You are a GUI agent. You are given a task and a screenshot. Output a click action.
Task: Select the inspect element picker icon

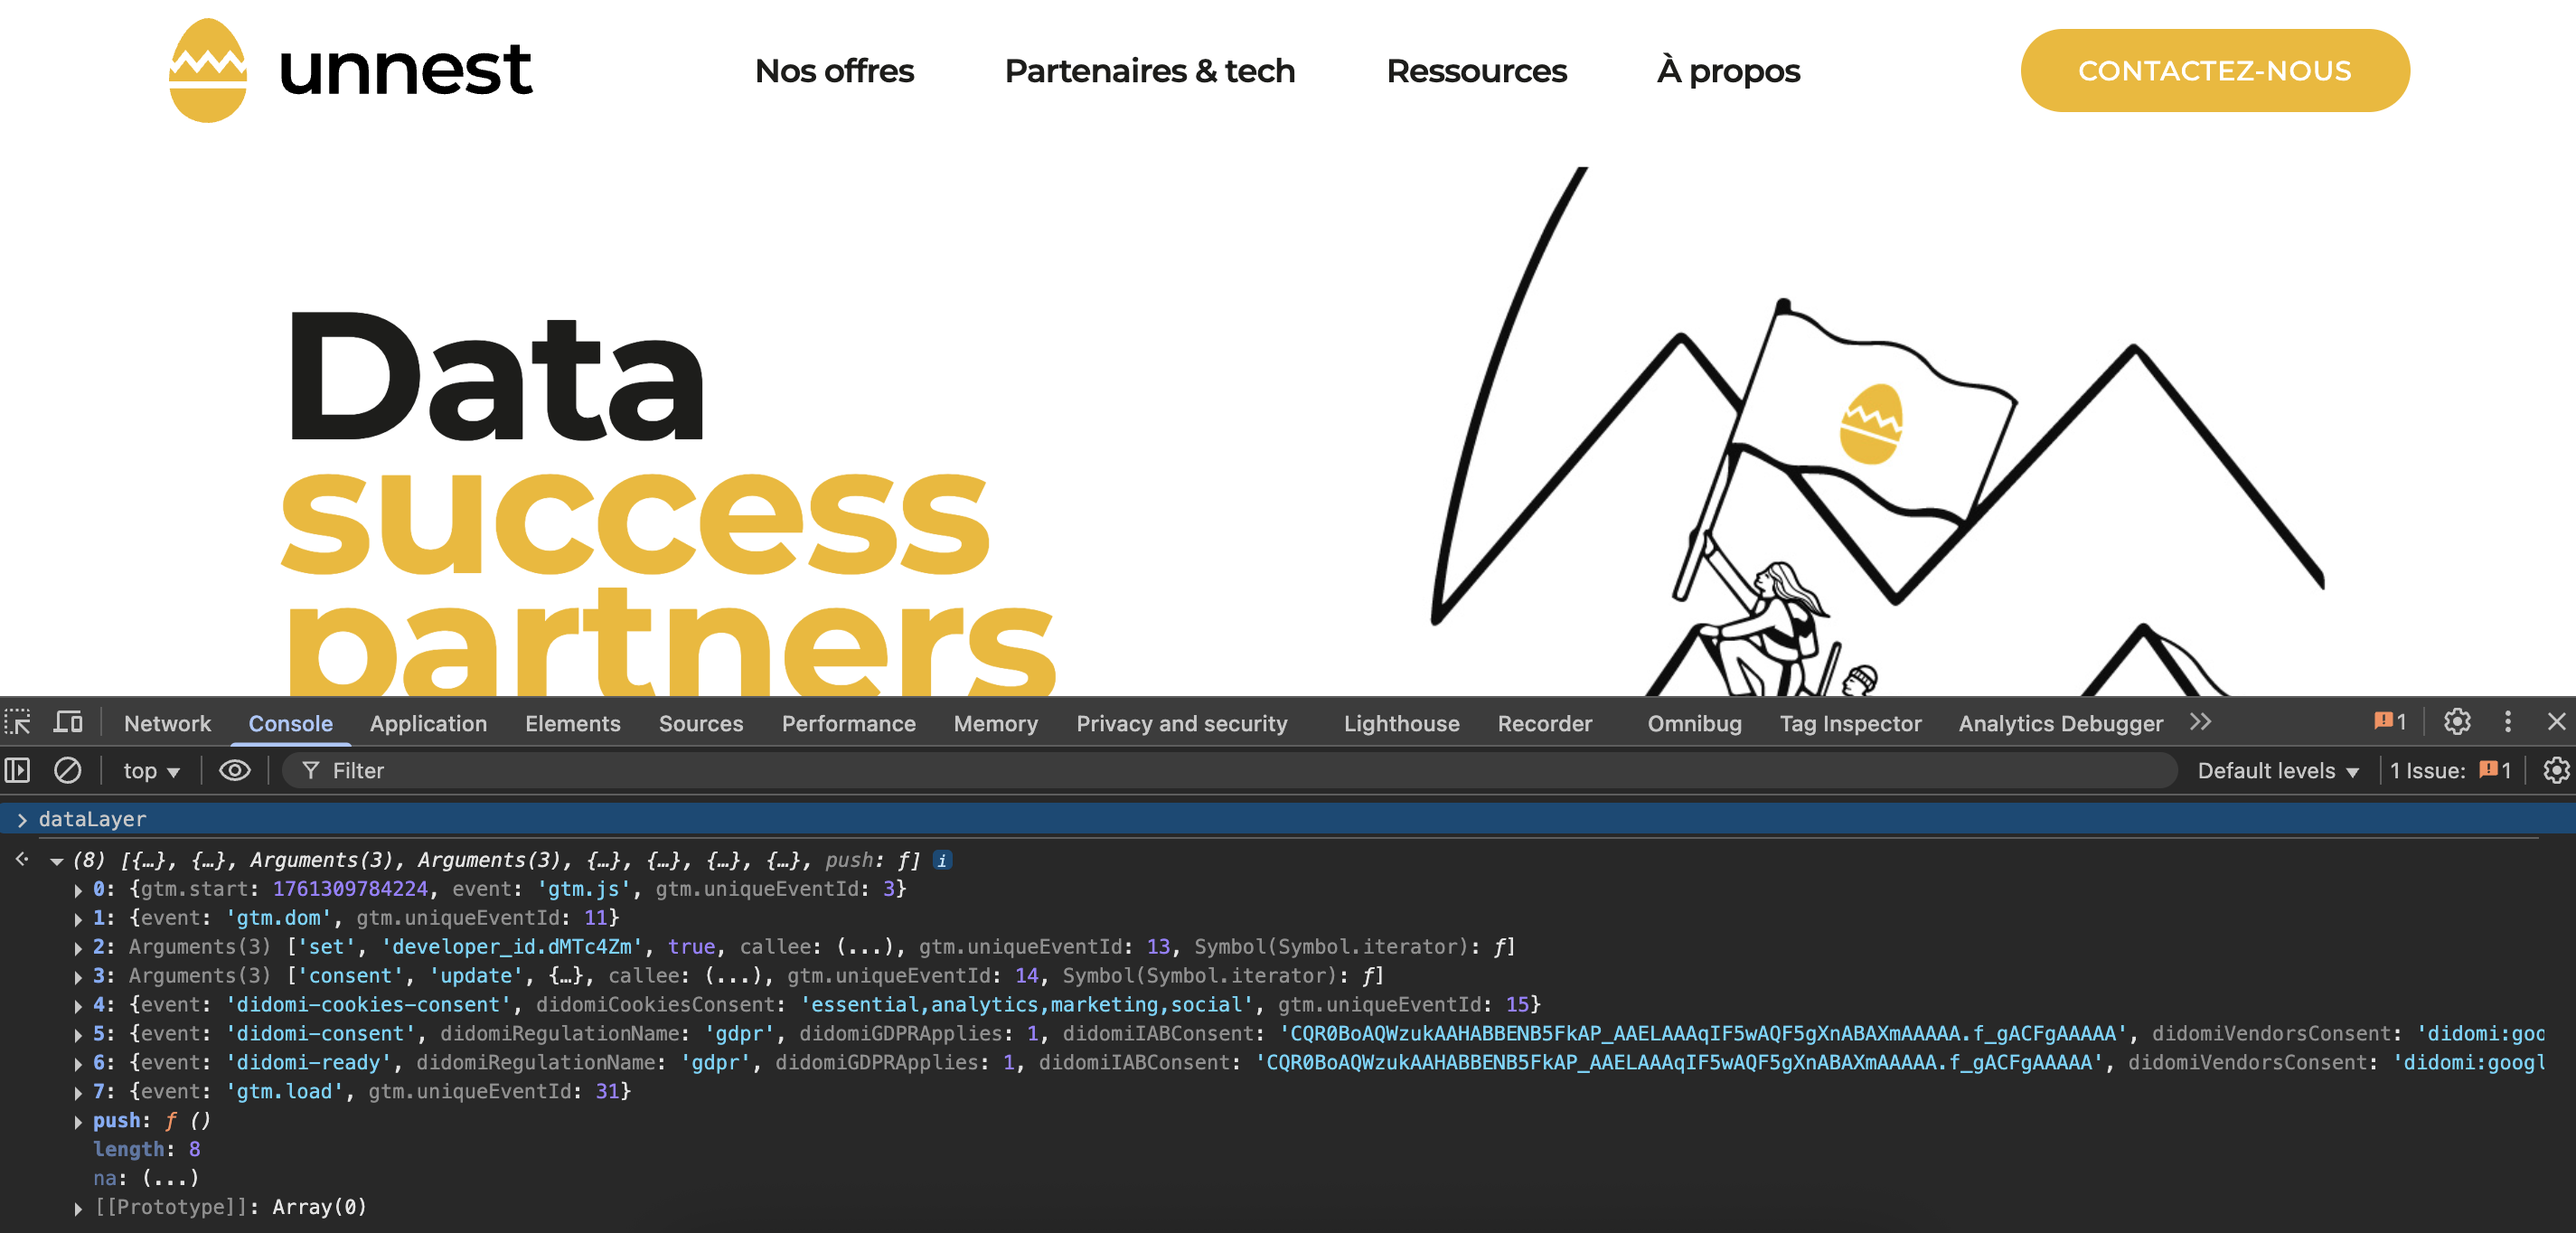[18, 722]
